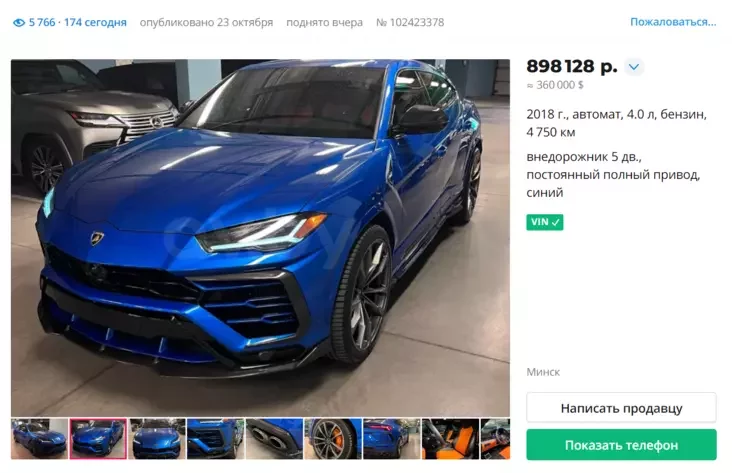Click the green VIN verified badge
The image size is (732, 473).
(x=544, y=222)
